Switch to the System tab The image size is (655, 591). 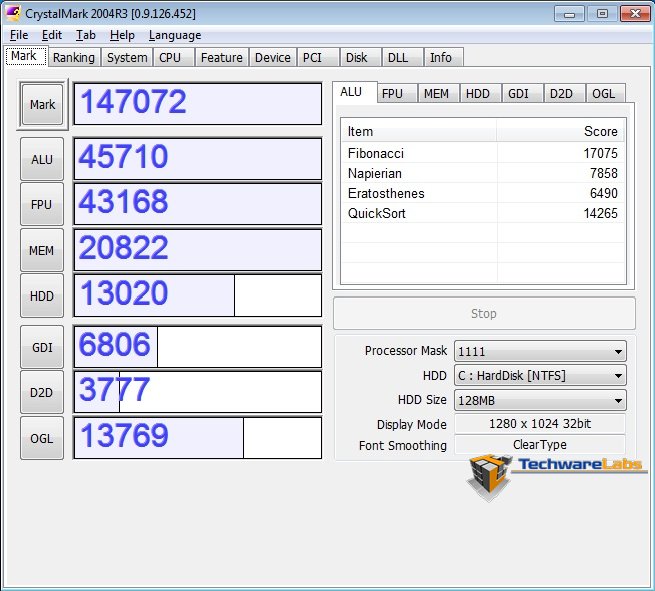pos(127,57)
